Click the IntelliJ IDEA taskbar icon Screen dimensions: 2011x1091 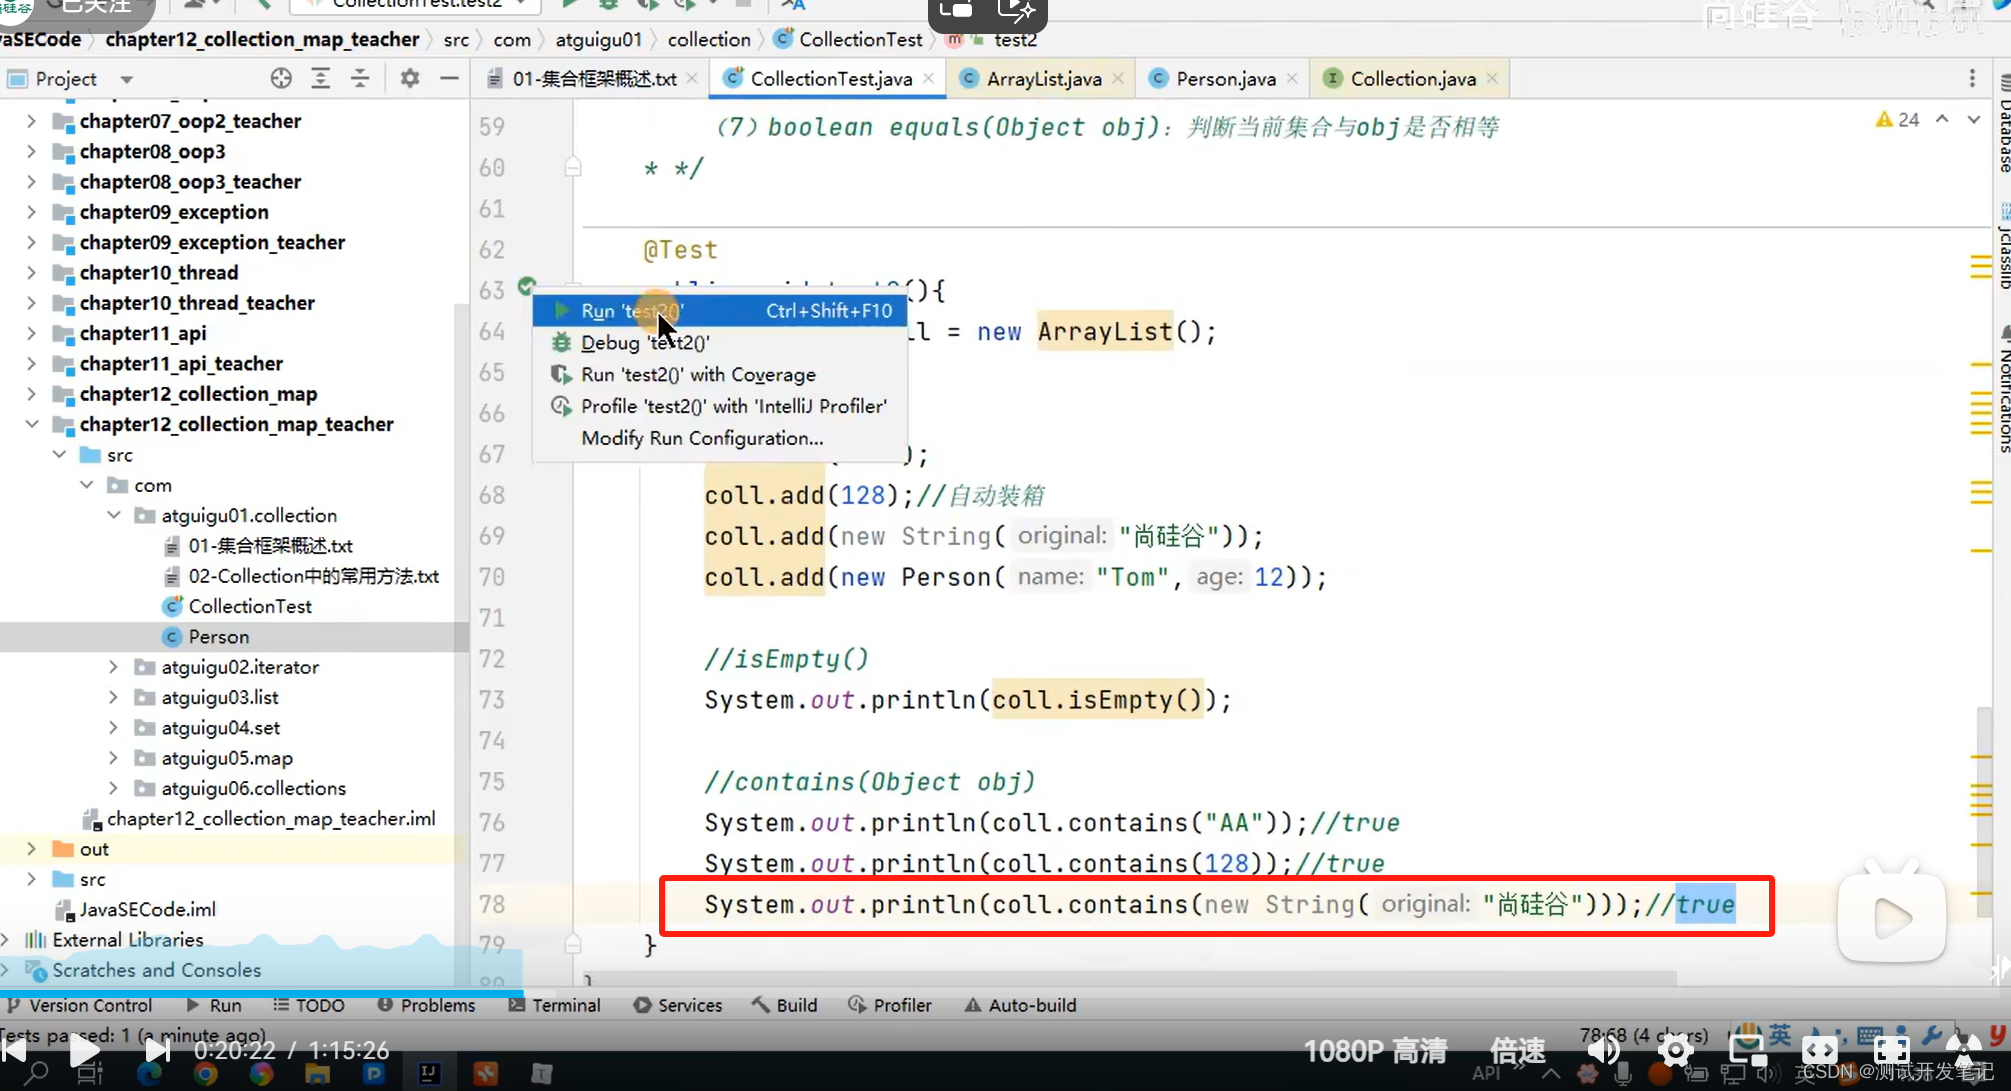coord(428,1073)
